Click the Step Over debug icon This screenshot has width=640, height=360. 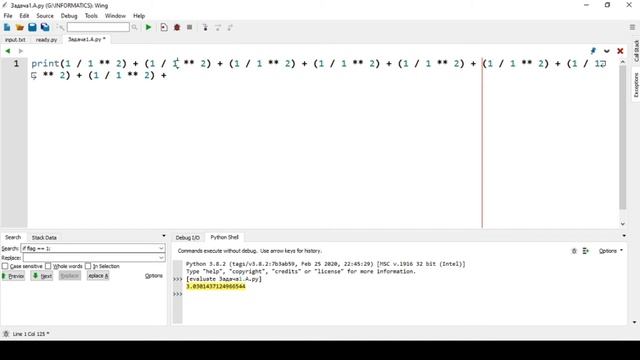coord(218,27)
